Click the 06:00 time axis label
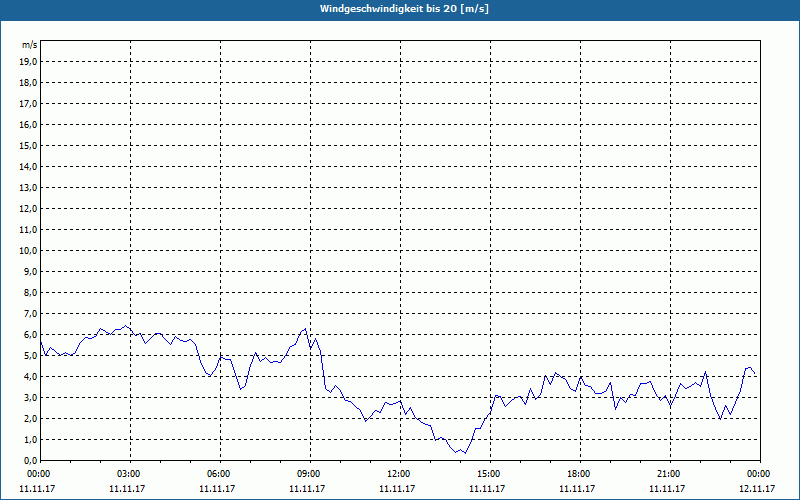 click(x=220, y=474)
